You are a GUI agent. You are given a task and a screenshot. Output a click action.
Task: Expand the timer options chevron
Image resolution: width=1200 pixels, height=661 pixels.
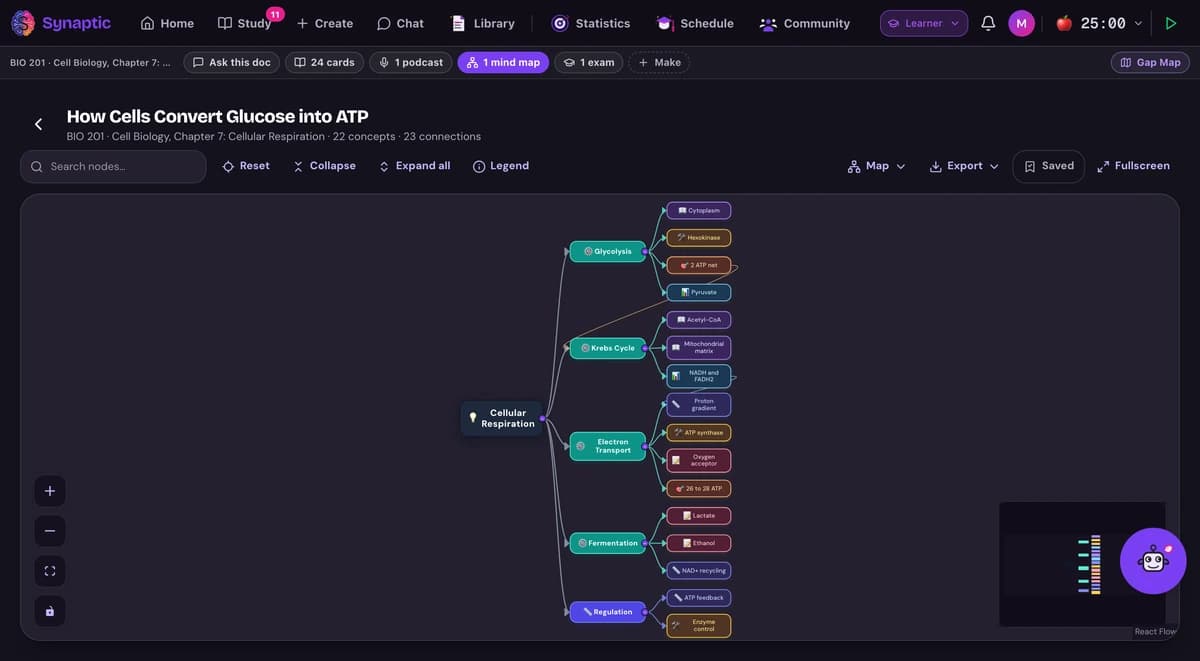[x=1138, y=23]
